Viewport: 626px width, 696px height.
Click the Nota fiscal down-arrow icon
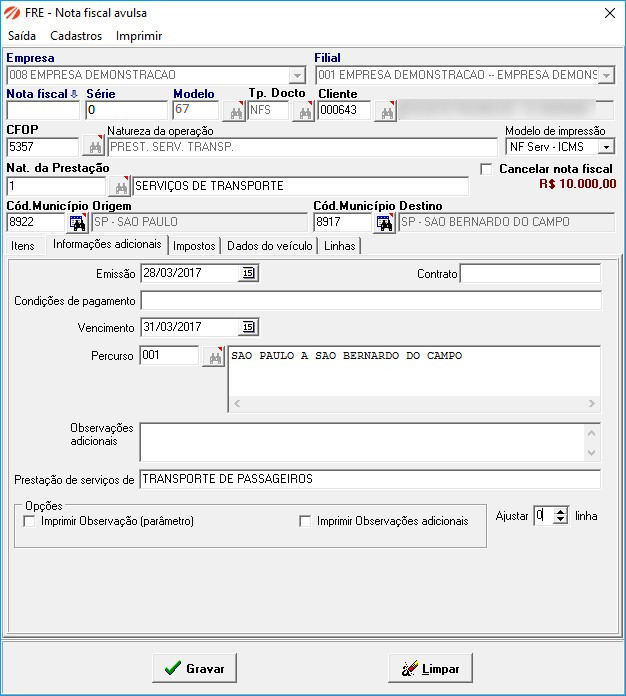[74, 94]
